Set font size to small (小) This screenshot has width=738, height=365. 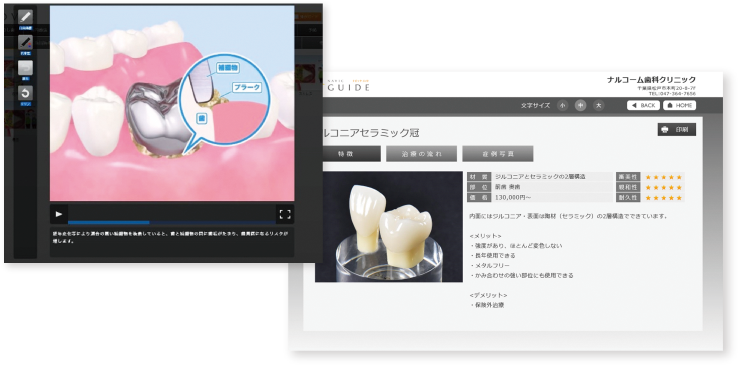click(x=562, y=105)
